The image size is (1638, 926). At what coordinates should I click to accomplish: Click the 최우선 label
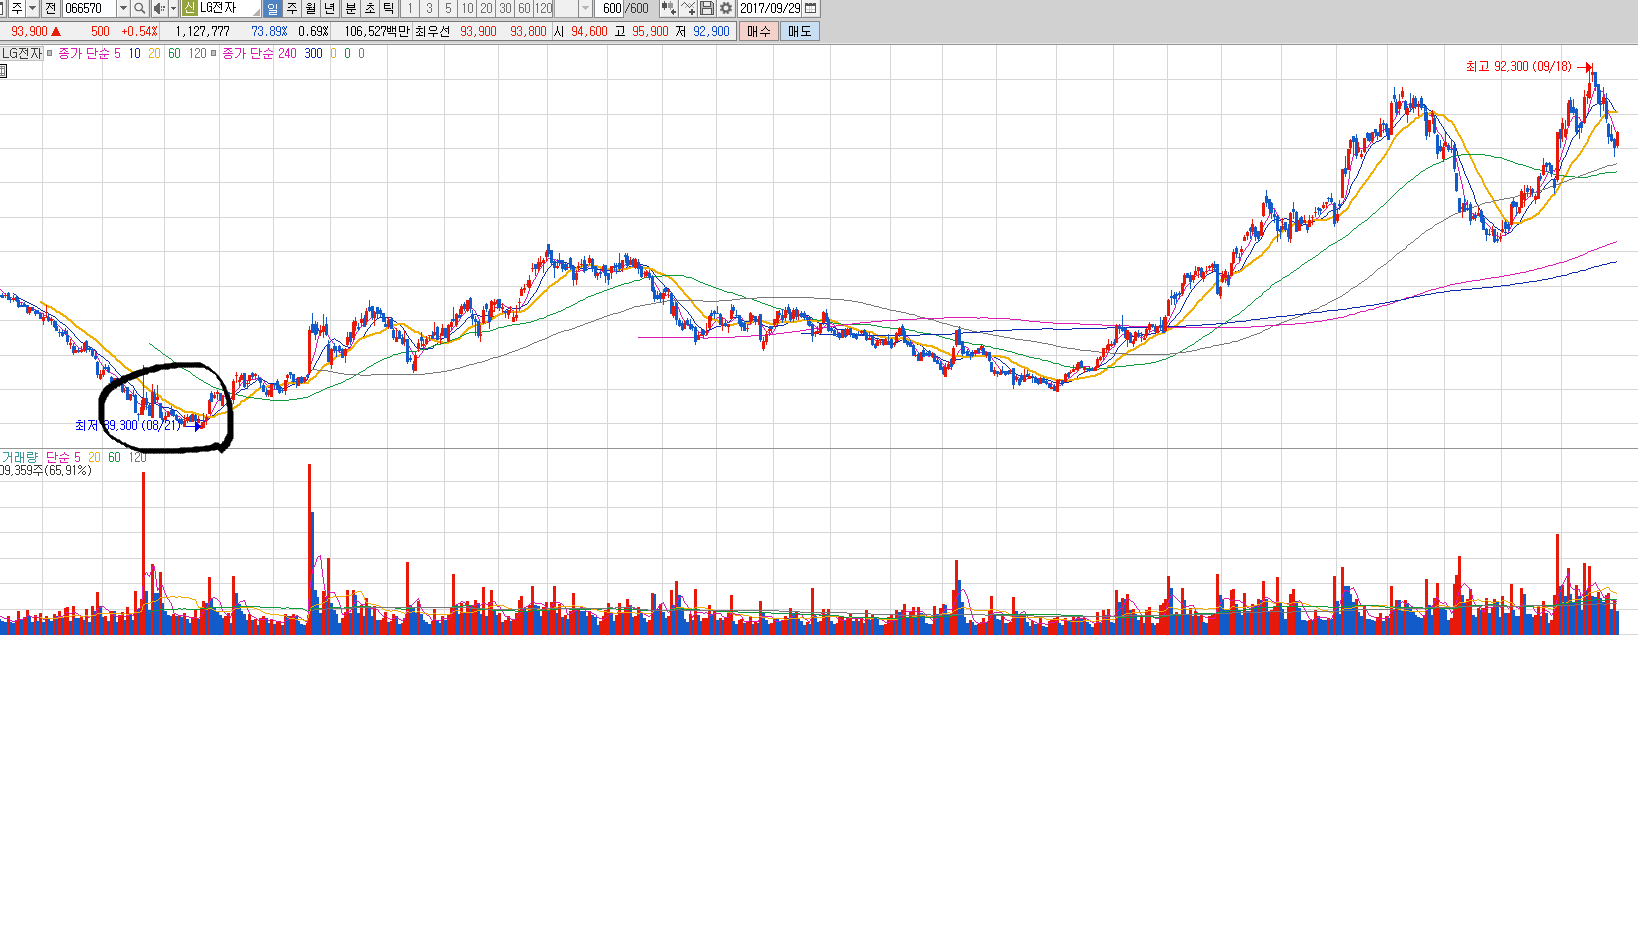(432, 31)
